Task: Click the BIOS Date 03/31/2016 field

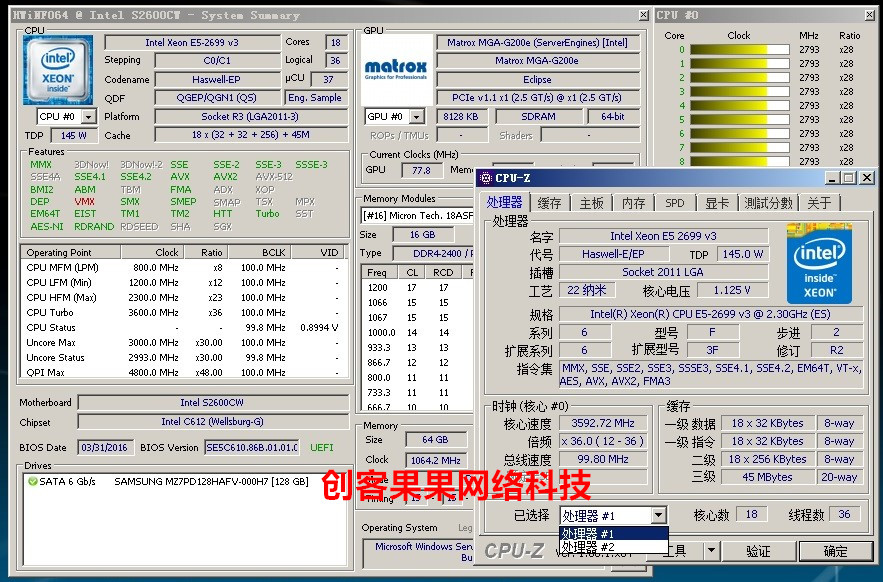Action: point(105,447)
